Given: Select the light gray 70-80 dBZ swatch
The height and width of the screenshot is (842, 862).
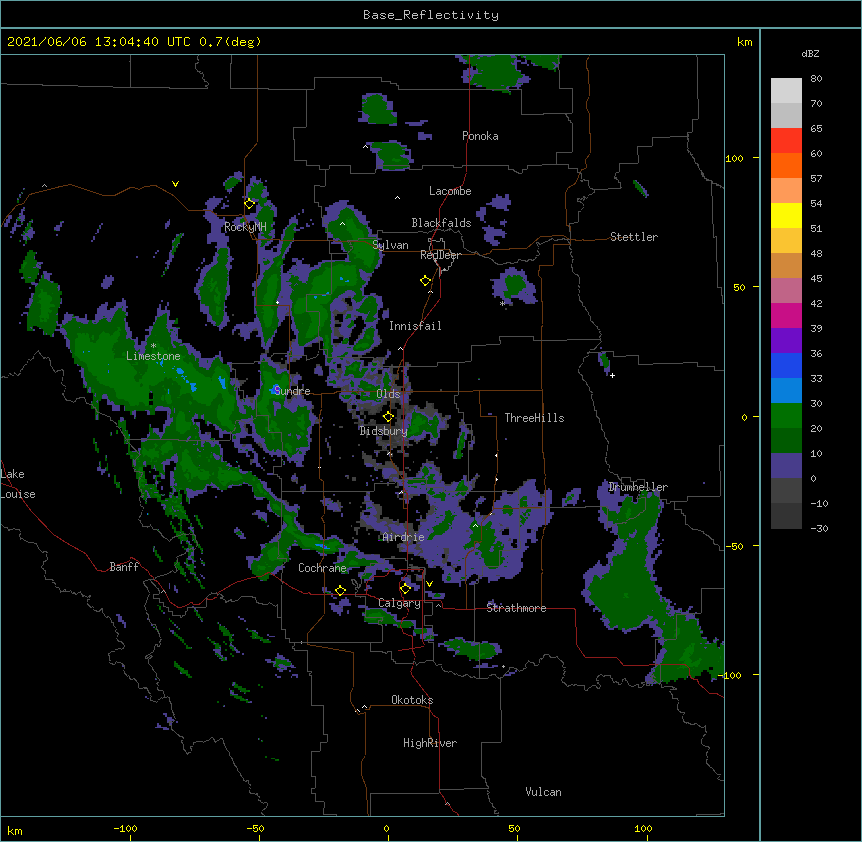Looking at the screenshot, I should point(786,91).
